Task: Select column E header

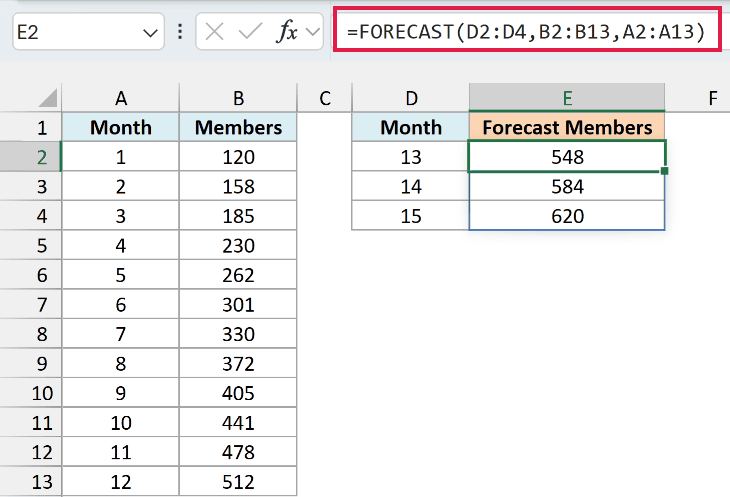Action: (567, 98)
